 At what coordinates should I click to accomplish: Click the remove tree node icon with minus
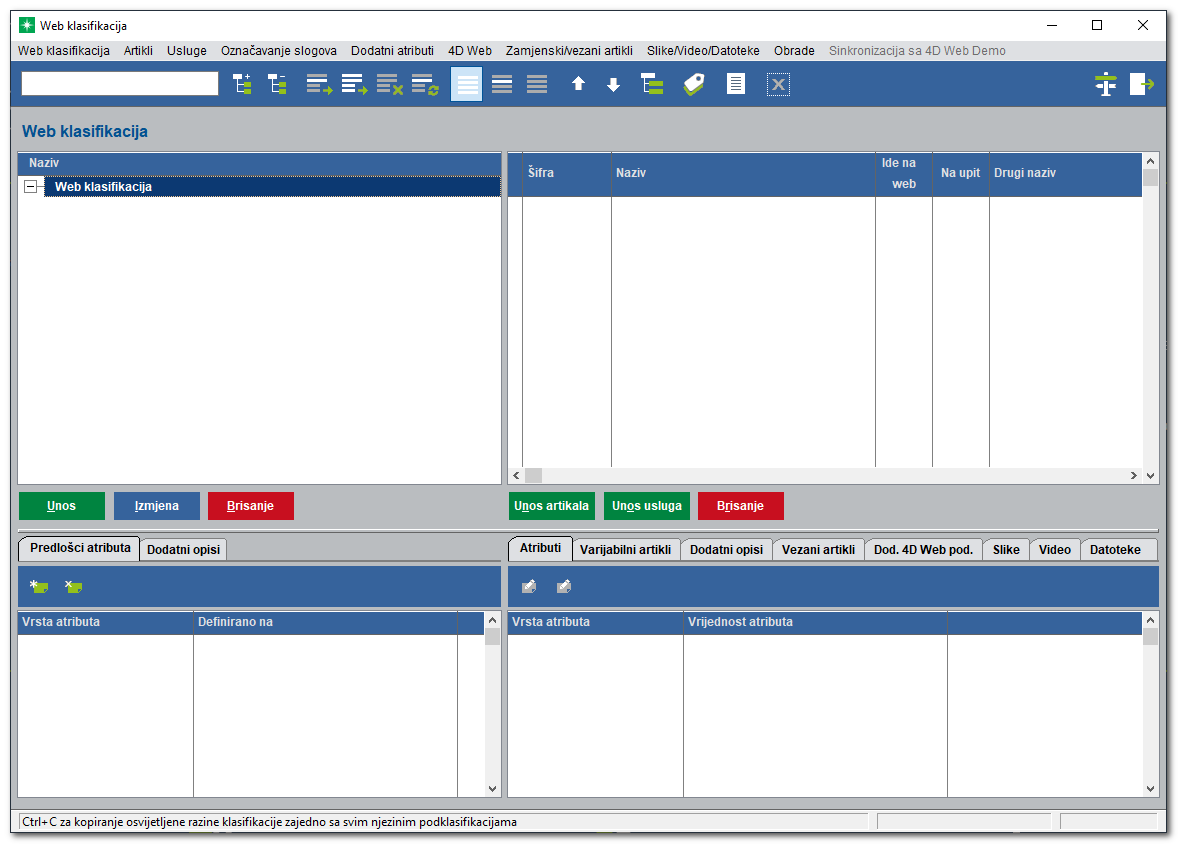(x=277, y=85)
